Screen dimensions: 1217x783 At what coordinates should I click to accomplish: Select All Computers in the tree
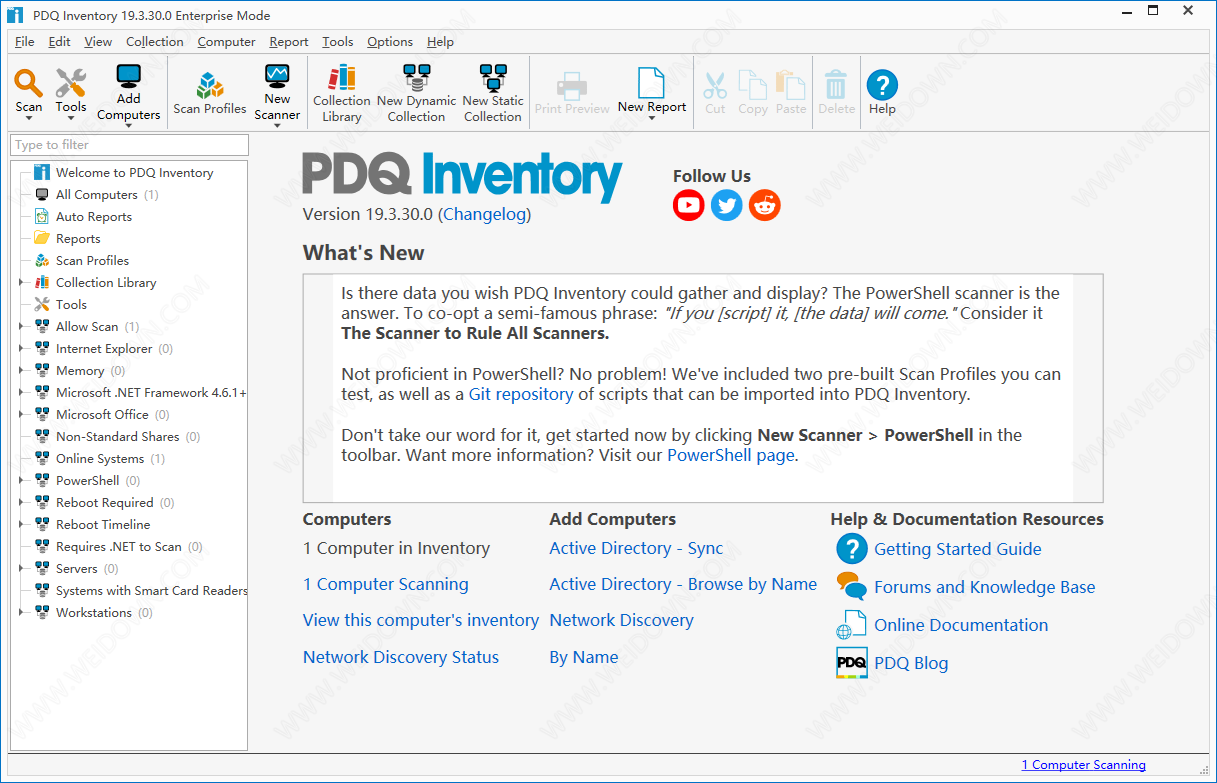97,195
